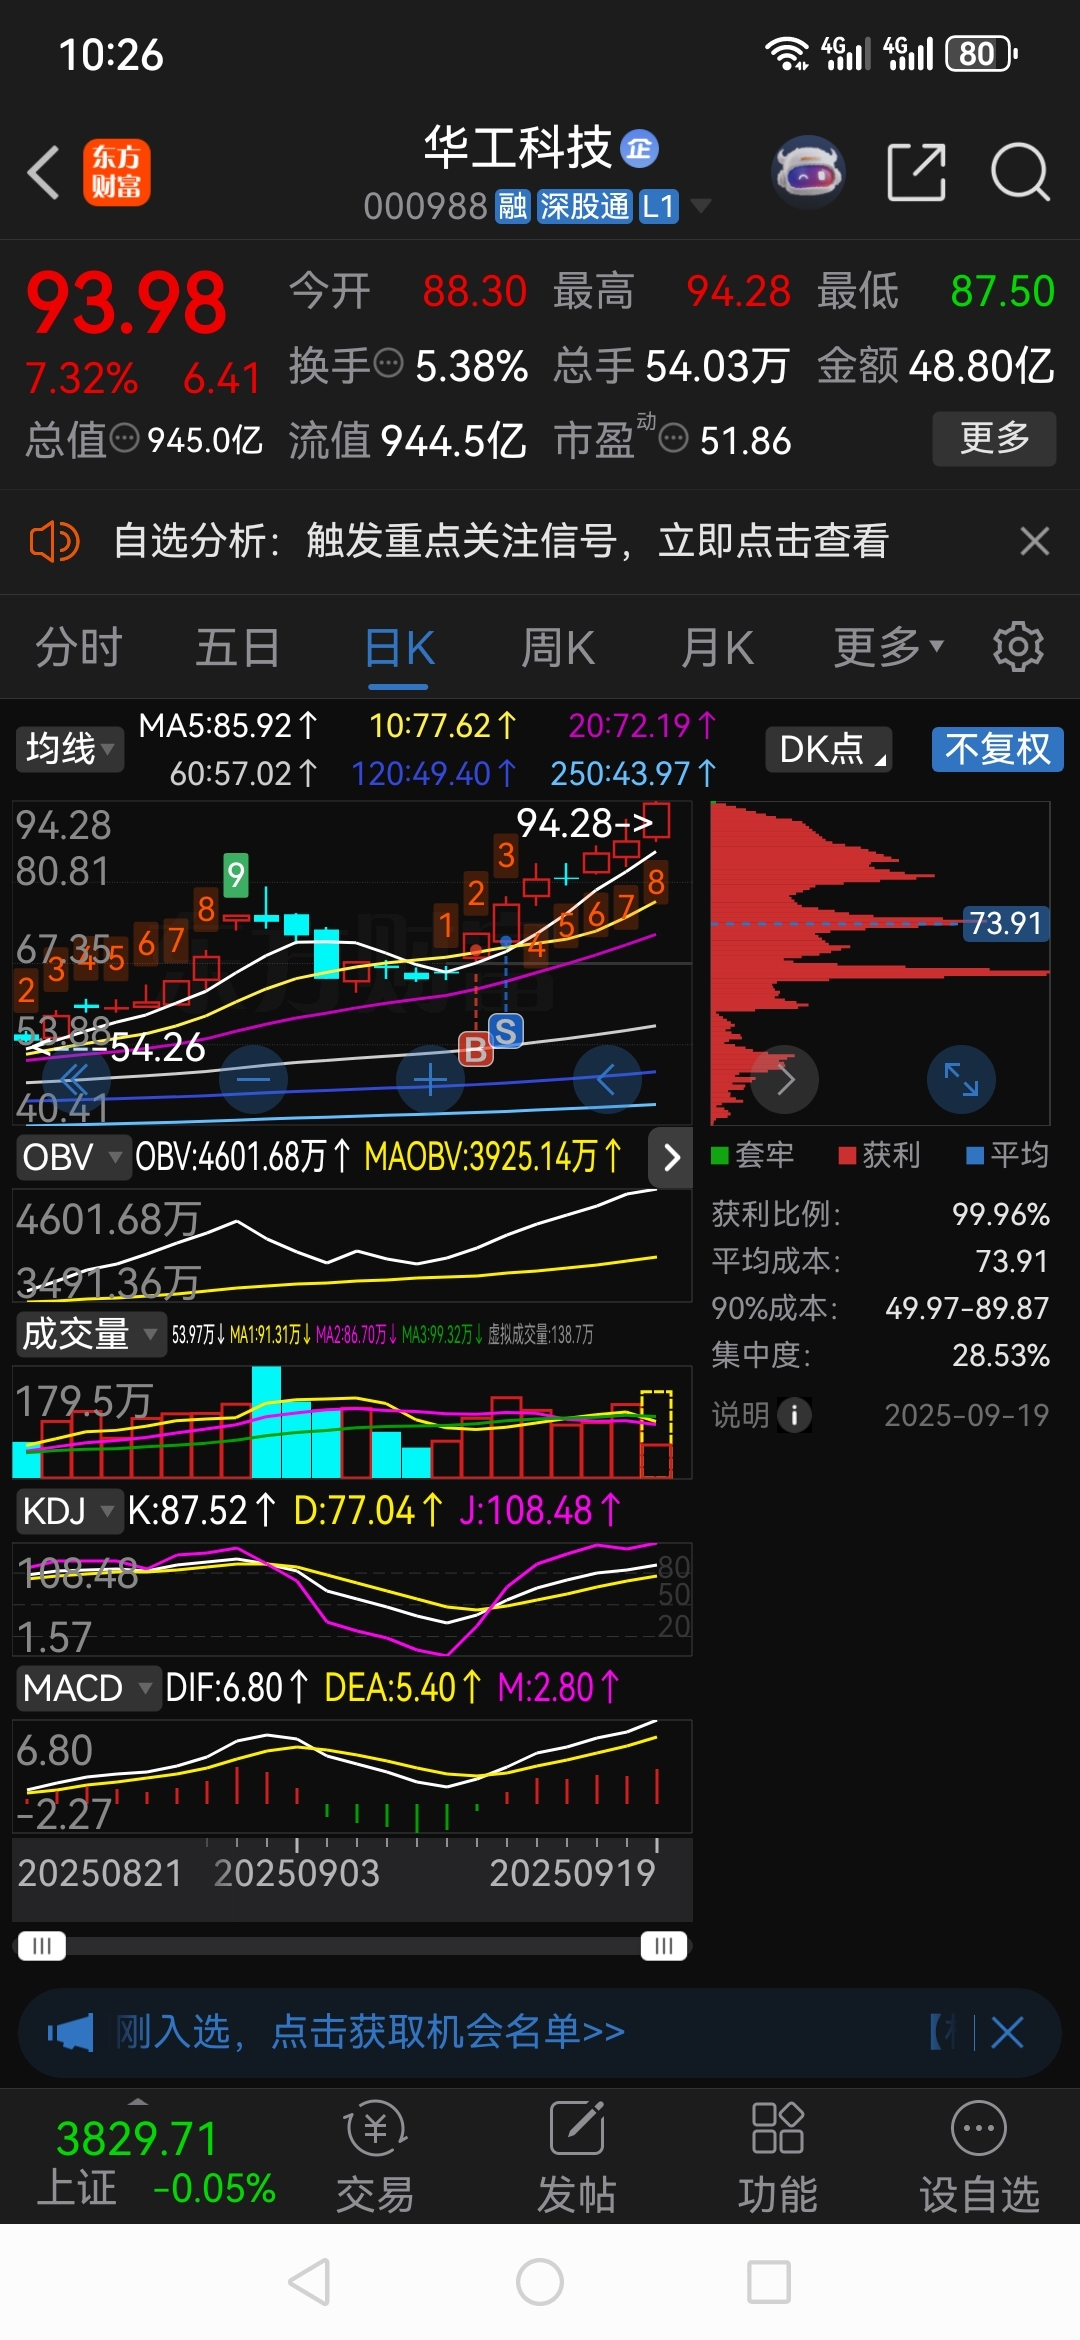Tap the 获利比例 99.96% value
This screenshot has height=2340, width=1080.
click(1000, 1214)
